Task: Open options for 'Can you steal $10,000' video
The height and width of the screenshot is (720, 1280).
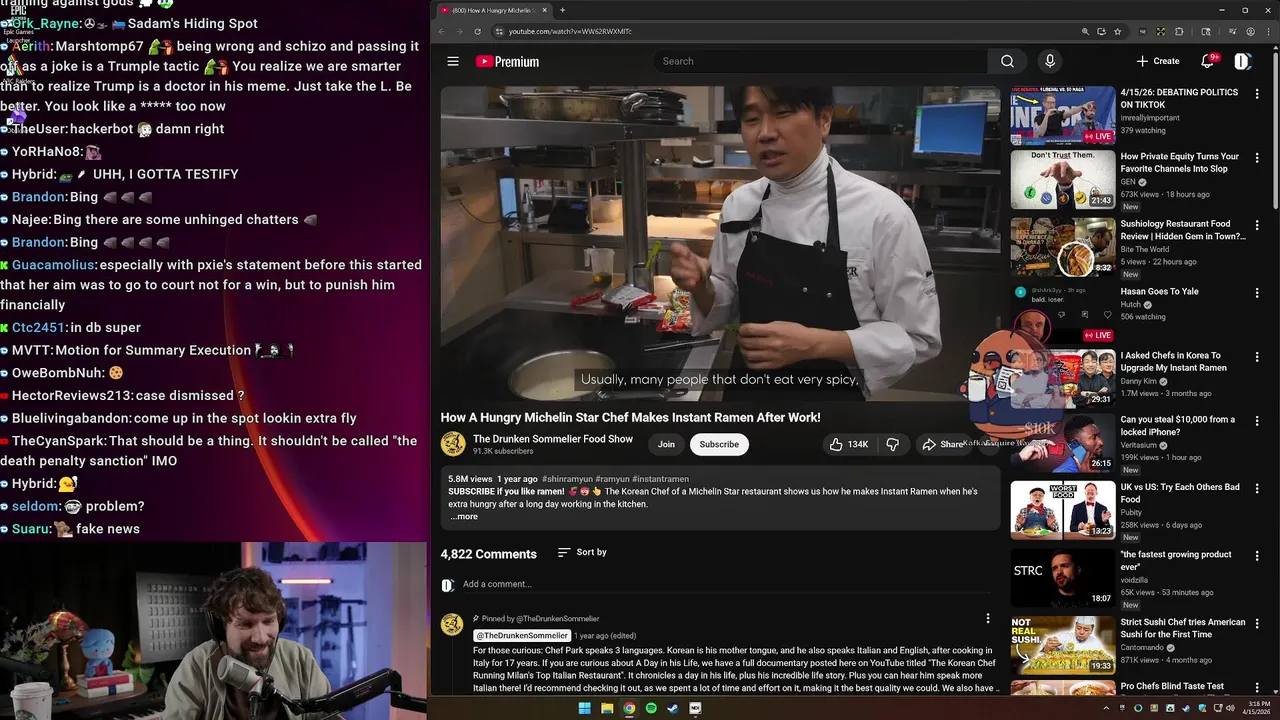Action: (1257, 422)
